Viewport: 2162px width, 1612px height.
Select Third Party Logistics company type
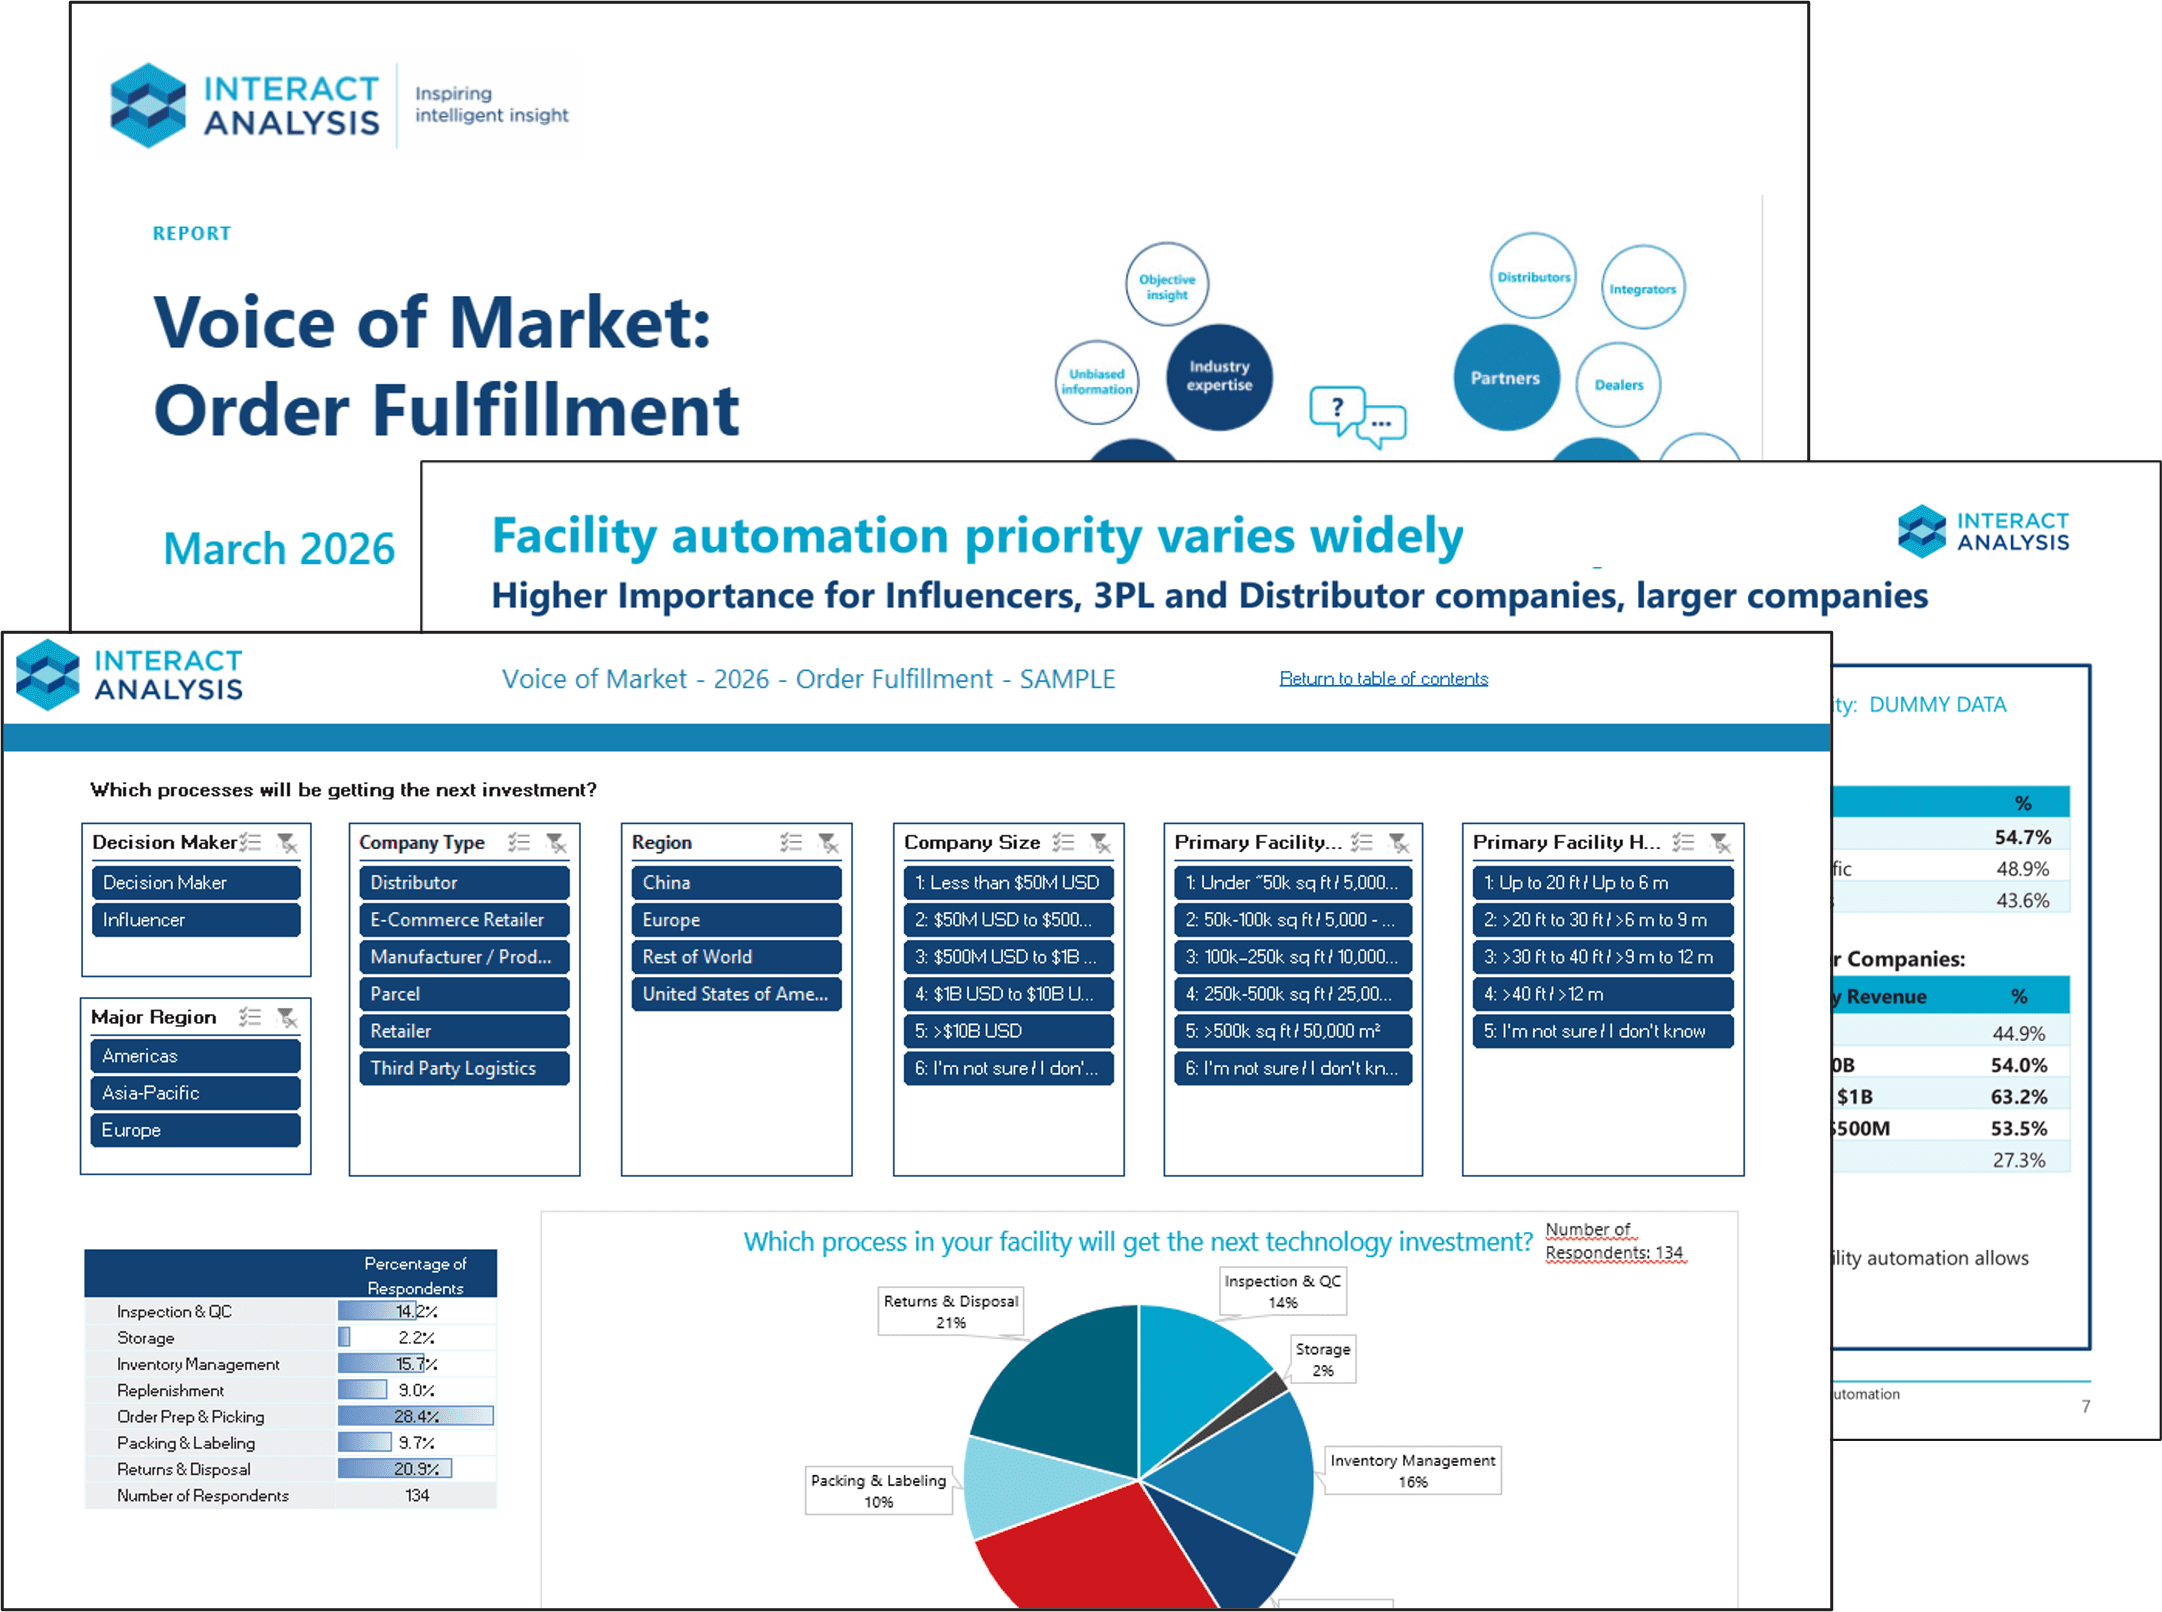point(464,1068)
